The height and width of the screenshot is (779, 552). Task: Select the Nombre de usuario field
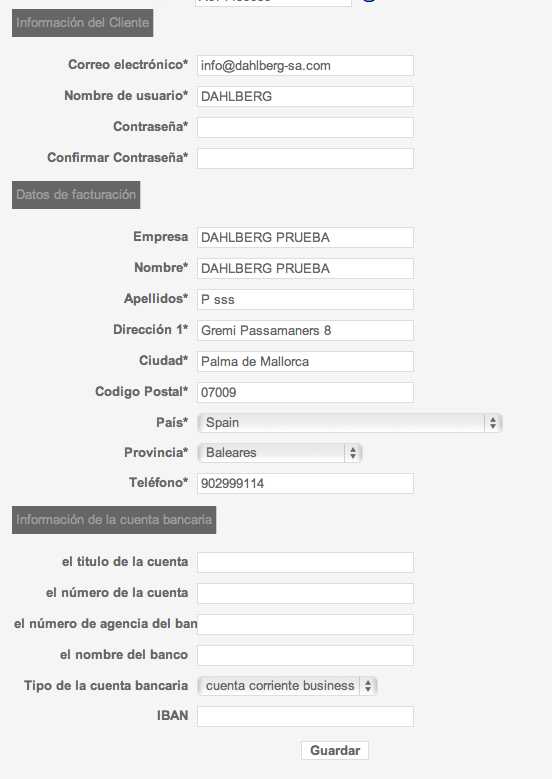click(x=305, y=96)
